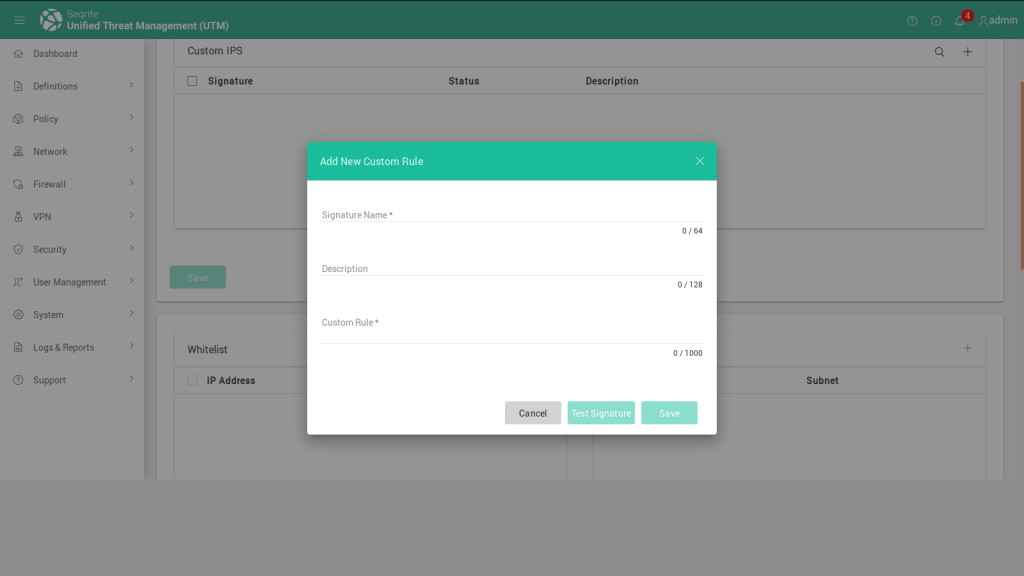
Task: Toggle the Signature select-all checkbox
Action: tap(193, 81)
